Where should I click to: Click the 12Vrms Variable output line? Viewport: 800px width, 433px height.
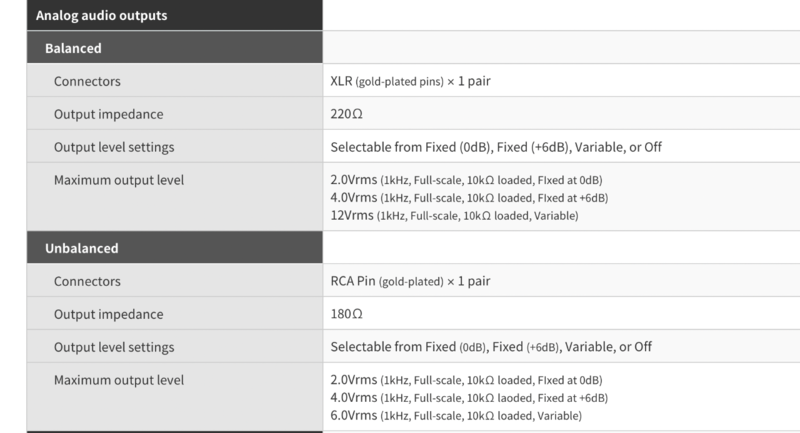[454, 215]
